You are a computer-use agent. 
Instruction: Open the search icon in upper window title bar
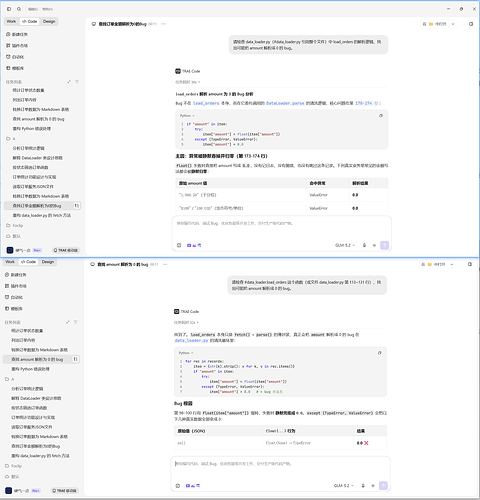19,9
